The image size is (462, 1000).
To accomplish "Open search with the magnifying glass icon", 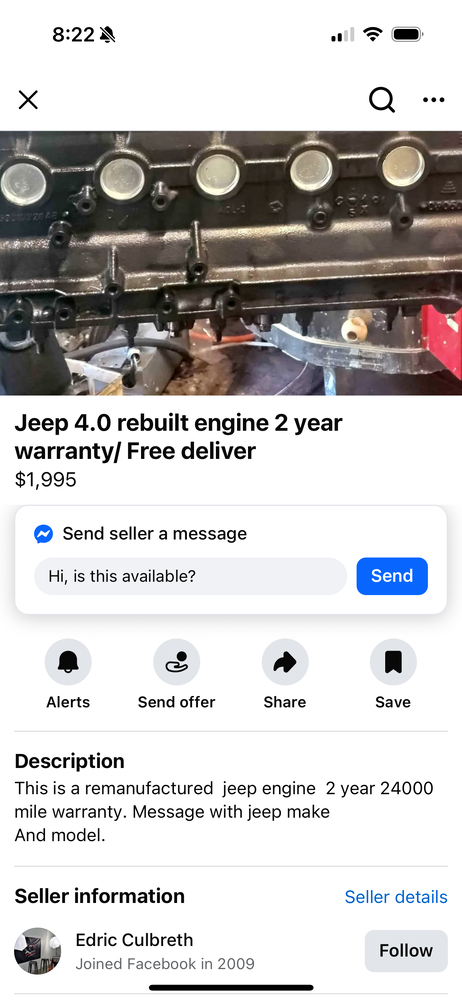I will [x=382, y=99].
